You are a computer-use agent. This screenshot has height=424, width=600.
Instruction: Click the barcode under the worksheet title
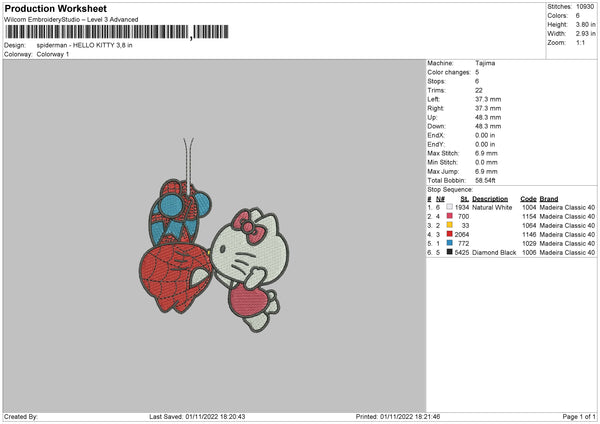[x=117, y=32]
